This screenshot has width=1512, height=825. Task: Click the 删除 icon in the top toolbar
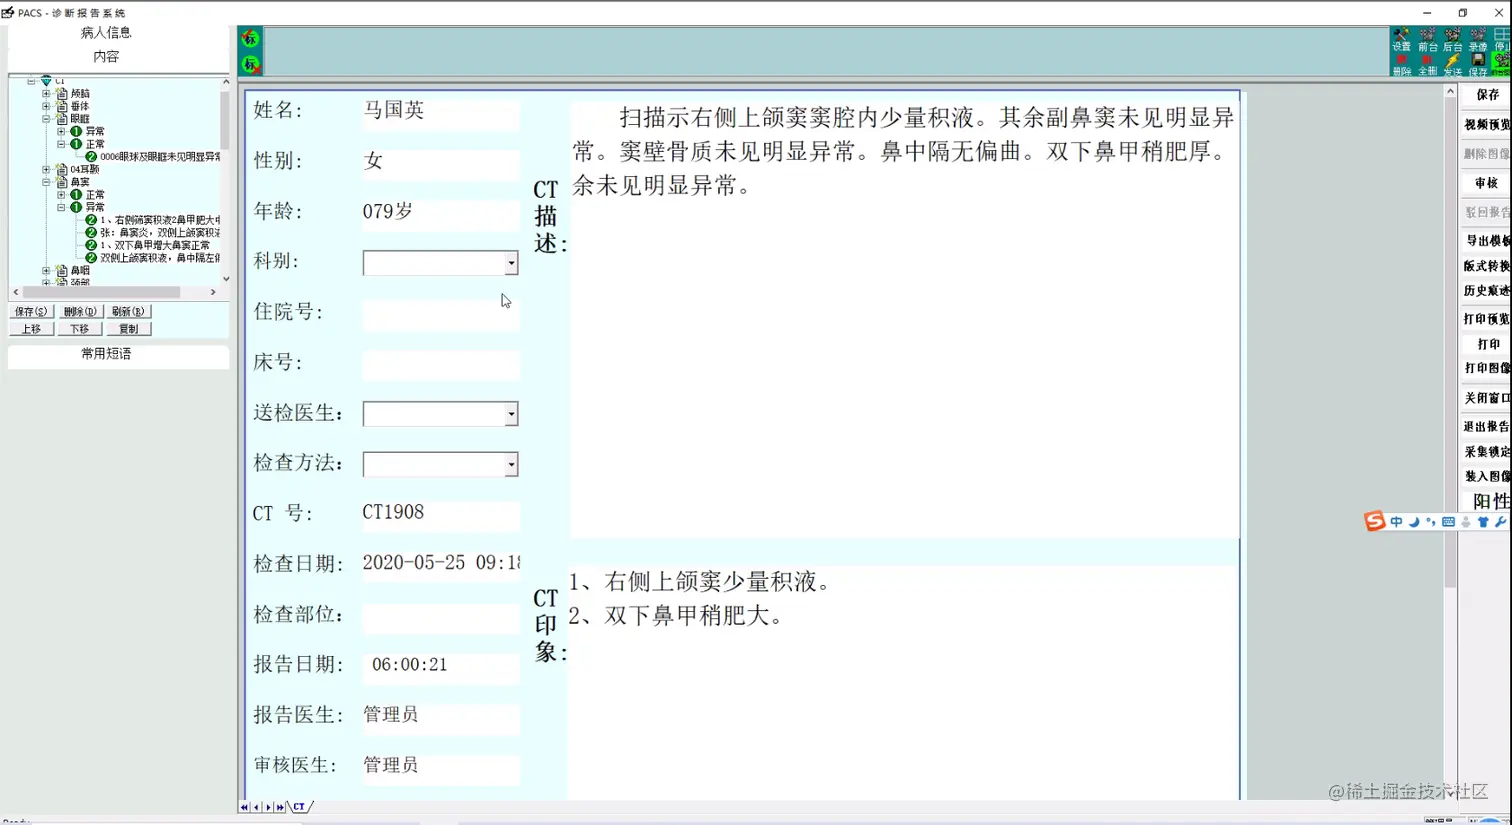[x=1402, y=65]
